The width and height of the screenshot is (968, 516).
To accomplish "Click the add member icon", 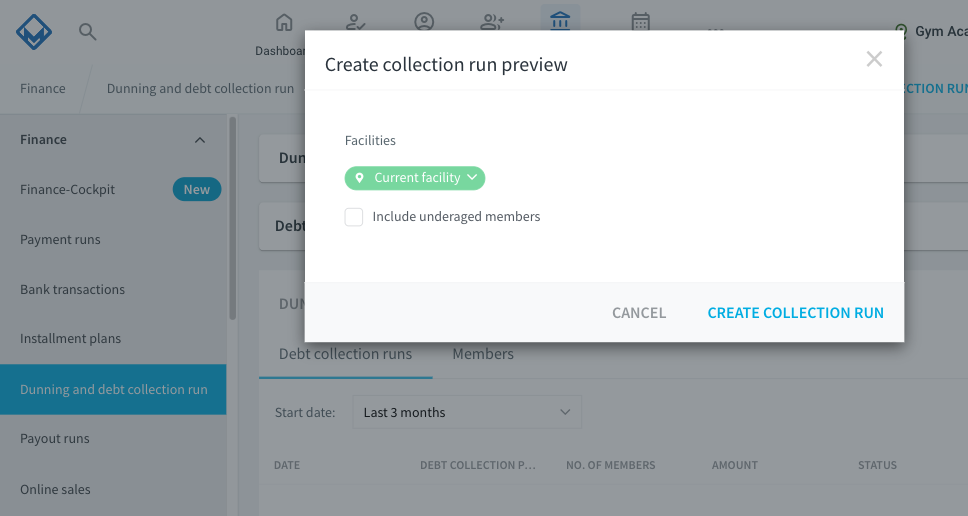I will click(492, 22).
